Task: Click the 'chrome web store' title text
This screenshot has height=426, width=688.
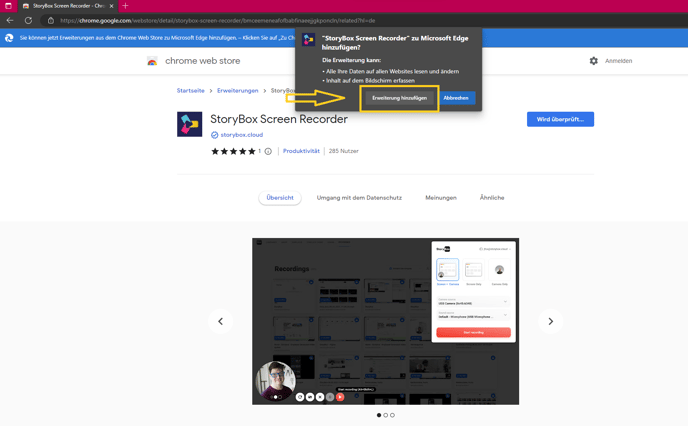Action: pyautogui.click(x=202, y=61)
